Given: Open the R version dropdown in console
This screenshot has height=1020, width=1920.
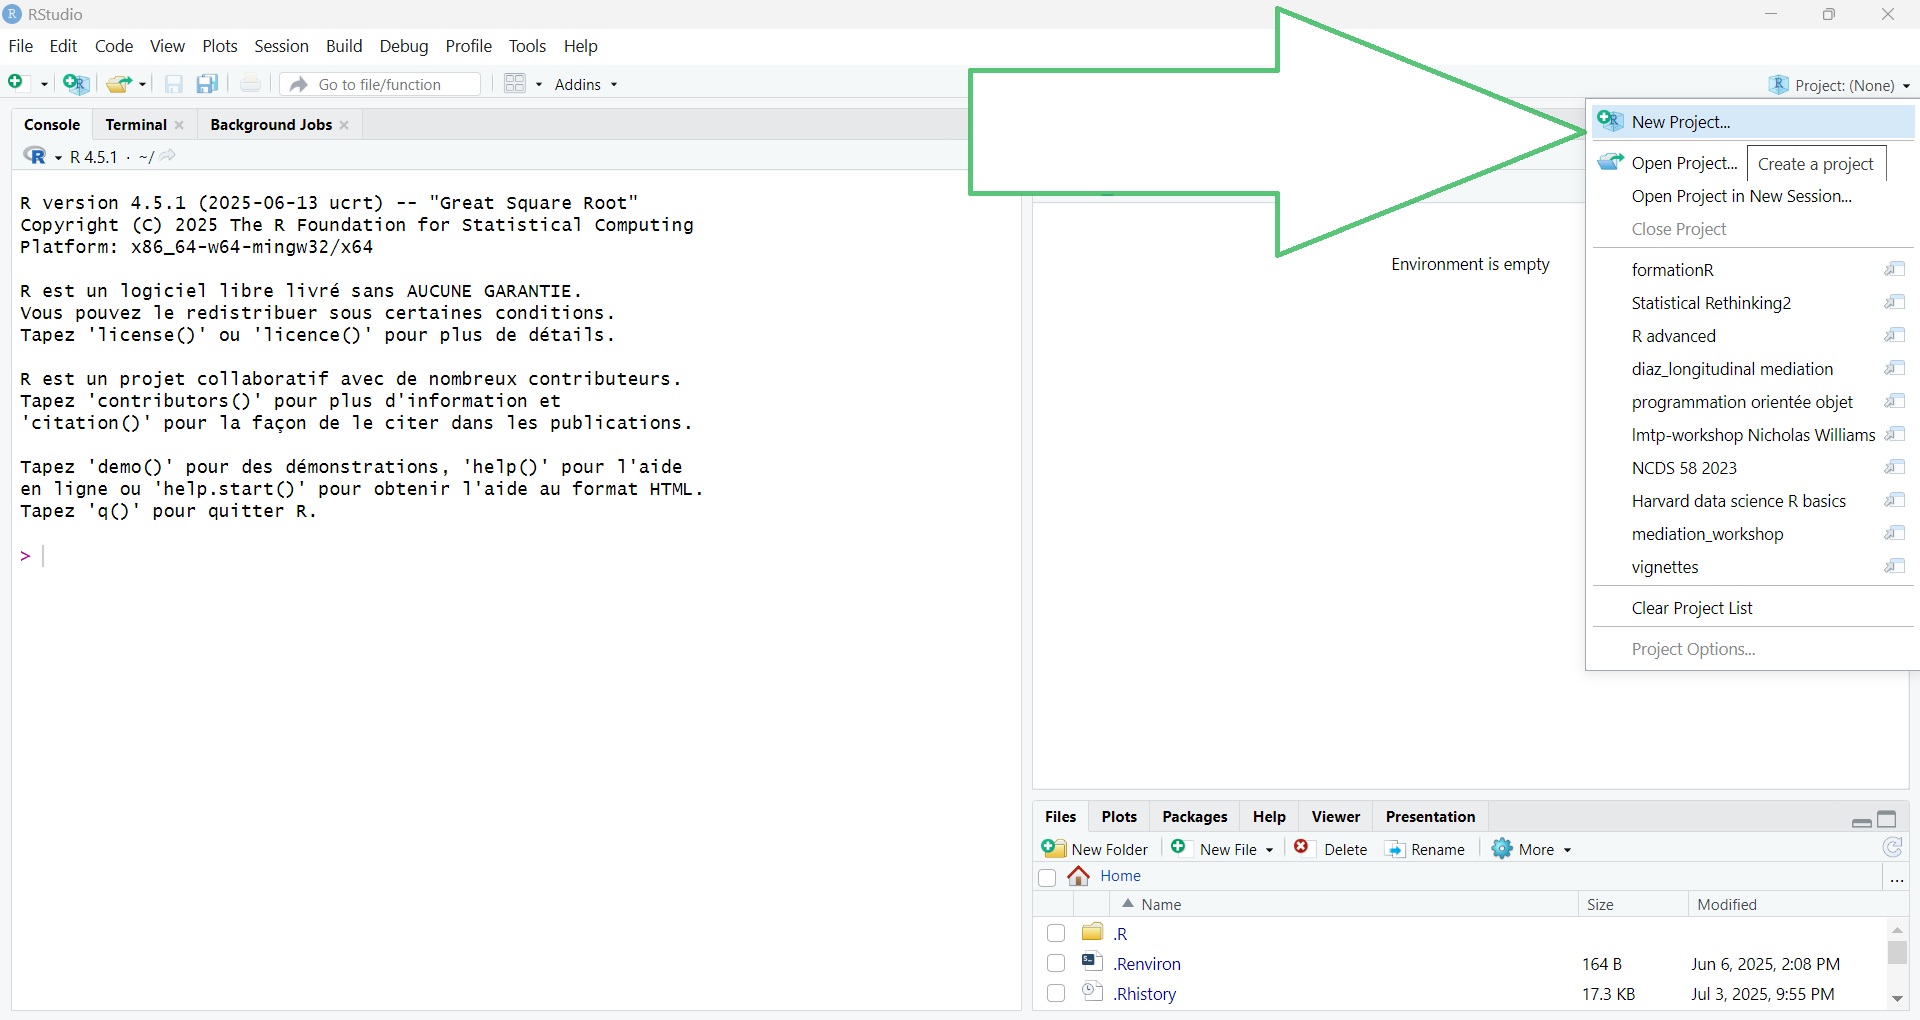Looking at the screenshot, I should (x=58, y=158).
